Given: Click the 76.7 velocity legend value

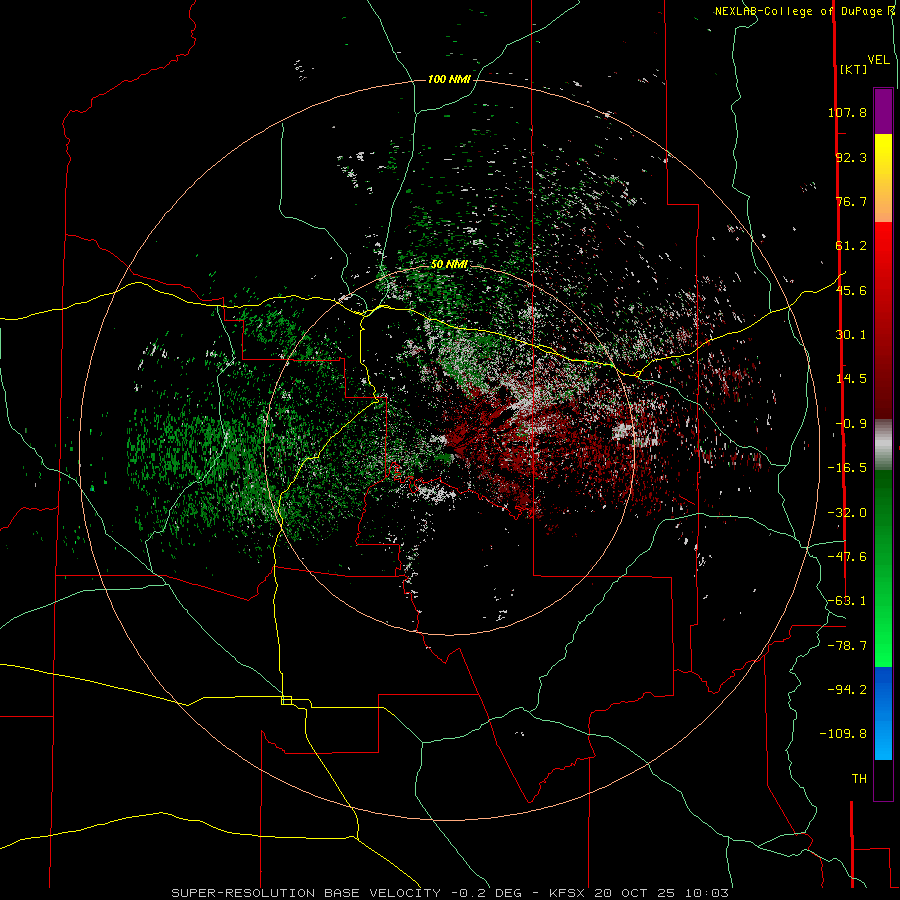Looking at the screenshot, I should coord(851,201).
